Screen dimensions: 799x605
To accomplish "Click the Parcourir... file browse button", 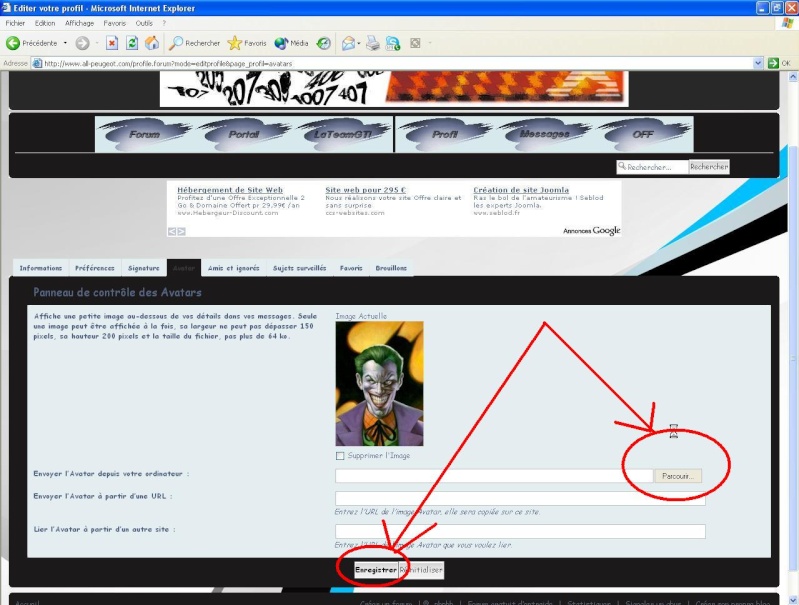I will coord(678,476).
